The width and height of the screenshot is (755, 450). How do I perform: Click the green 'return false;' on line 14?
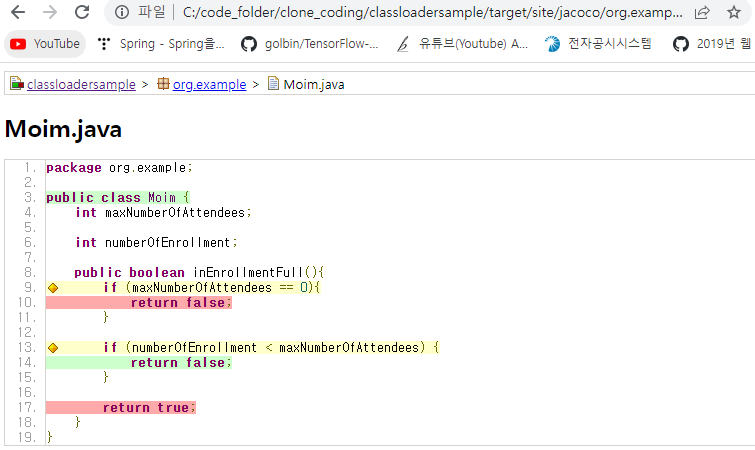click(x=181, y=362)
